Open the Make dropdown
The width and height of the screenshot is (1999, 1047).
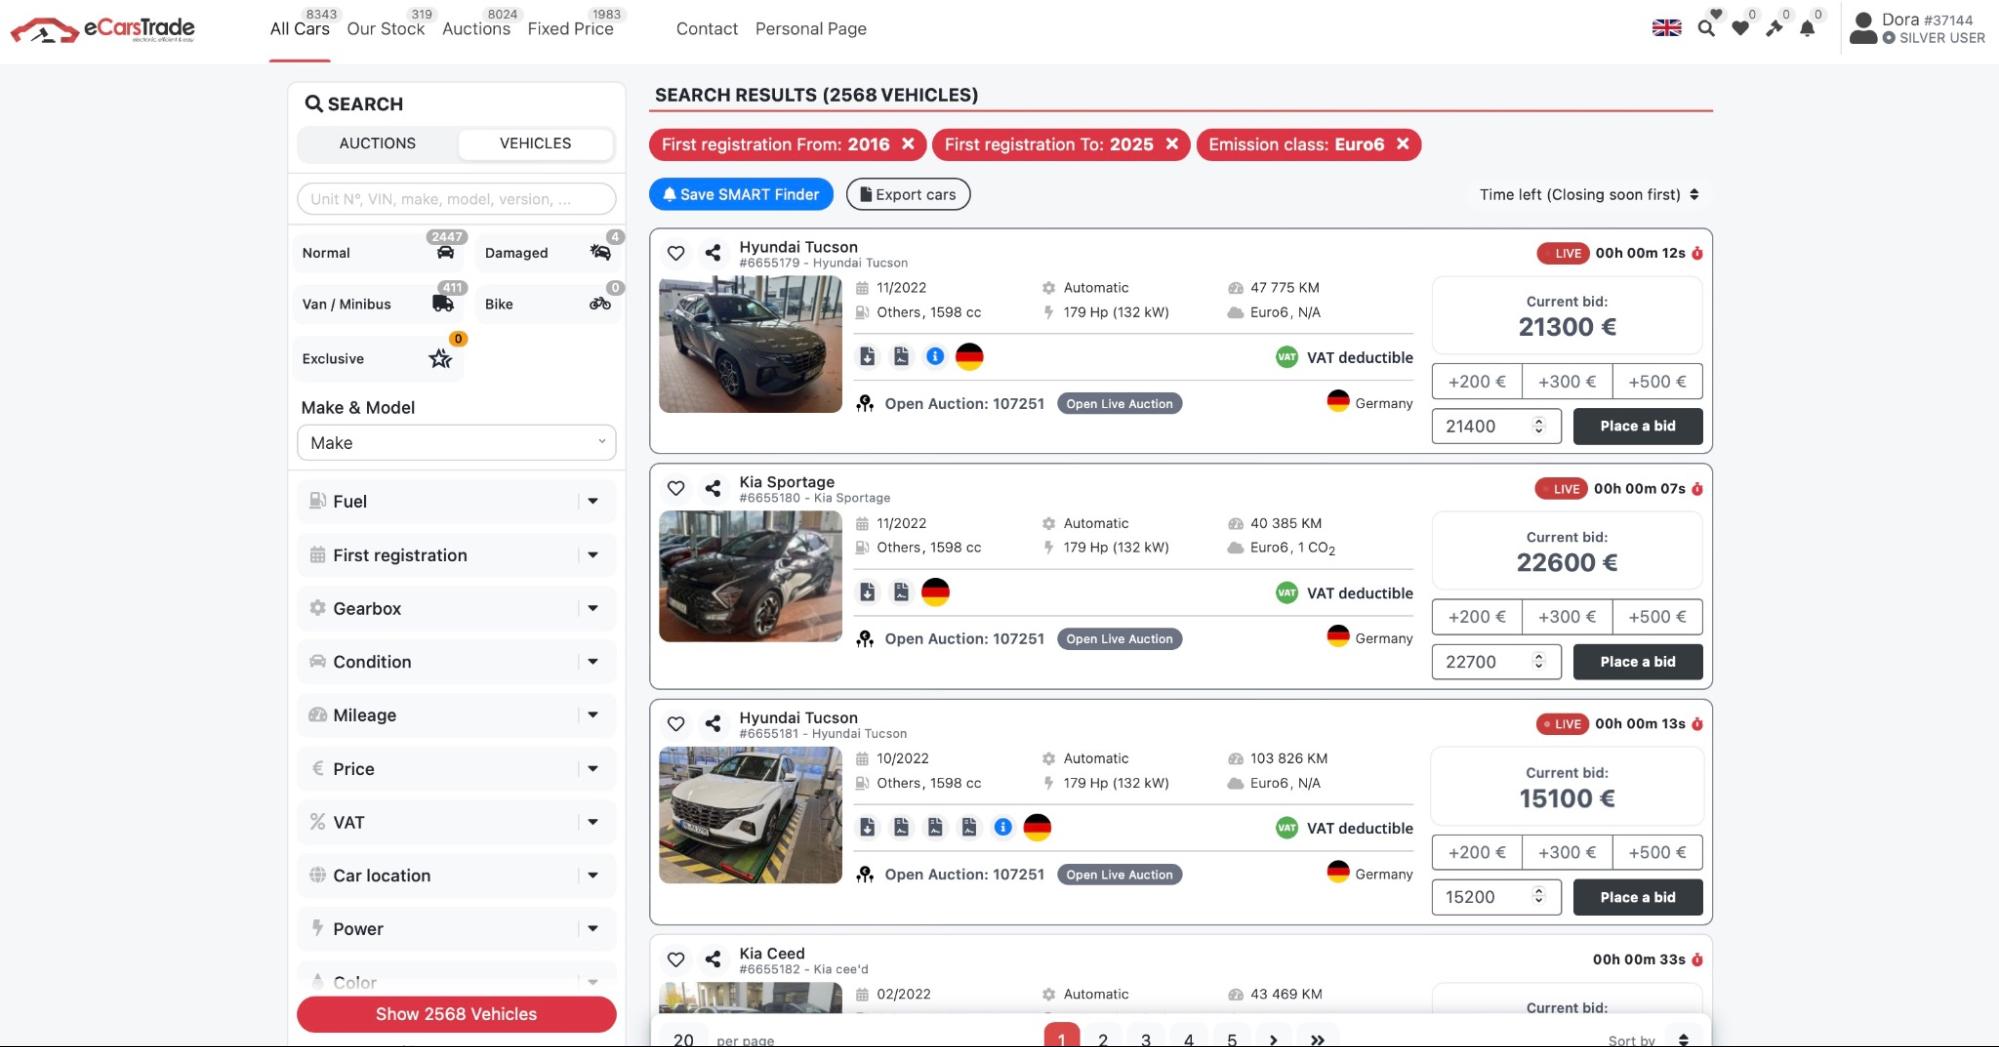coord(456,443)
